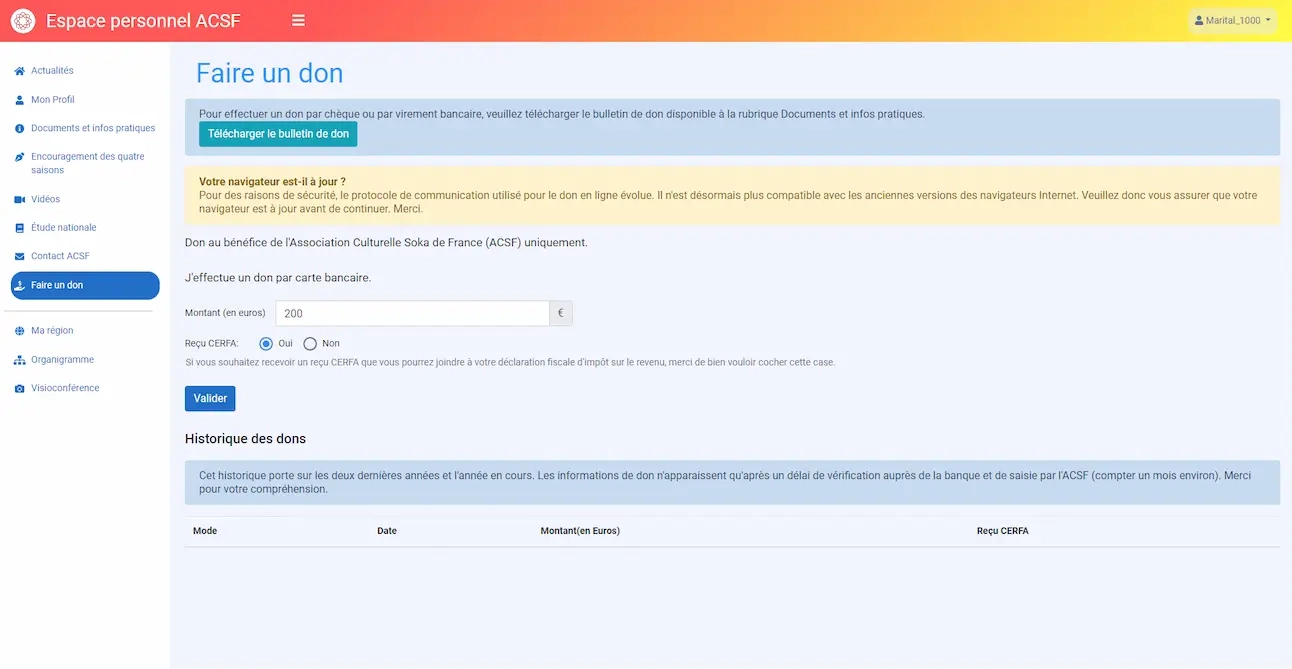Click the Espace personnel ACSF title
The height and width of the screenshot is (669, 1292).
(x=143, y=21)
